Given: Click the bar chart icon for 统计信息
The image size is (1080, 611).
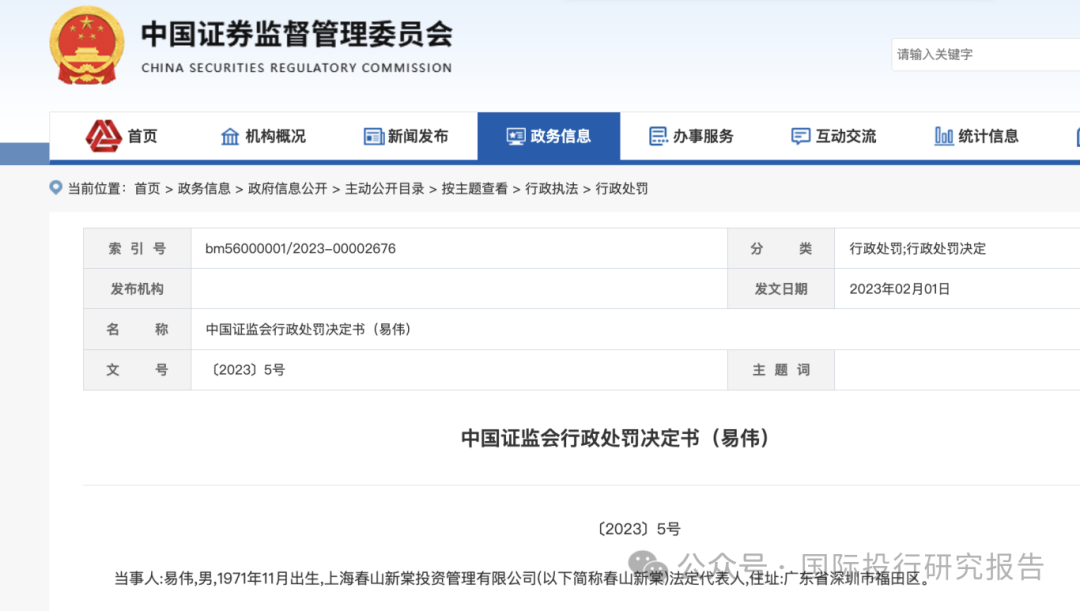Looking at the screenshot, I should pos(944,136).
